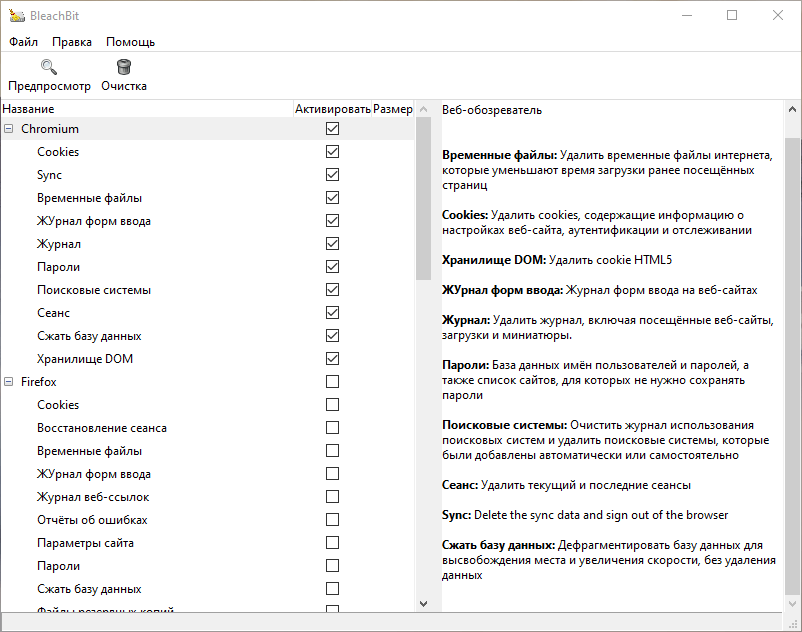The image size is (802, 632).
Task: Click the Очистка trash can icon
Action: 124,67
